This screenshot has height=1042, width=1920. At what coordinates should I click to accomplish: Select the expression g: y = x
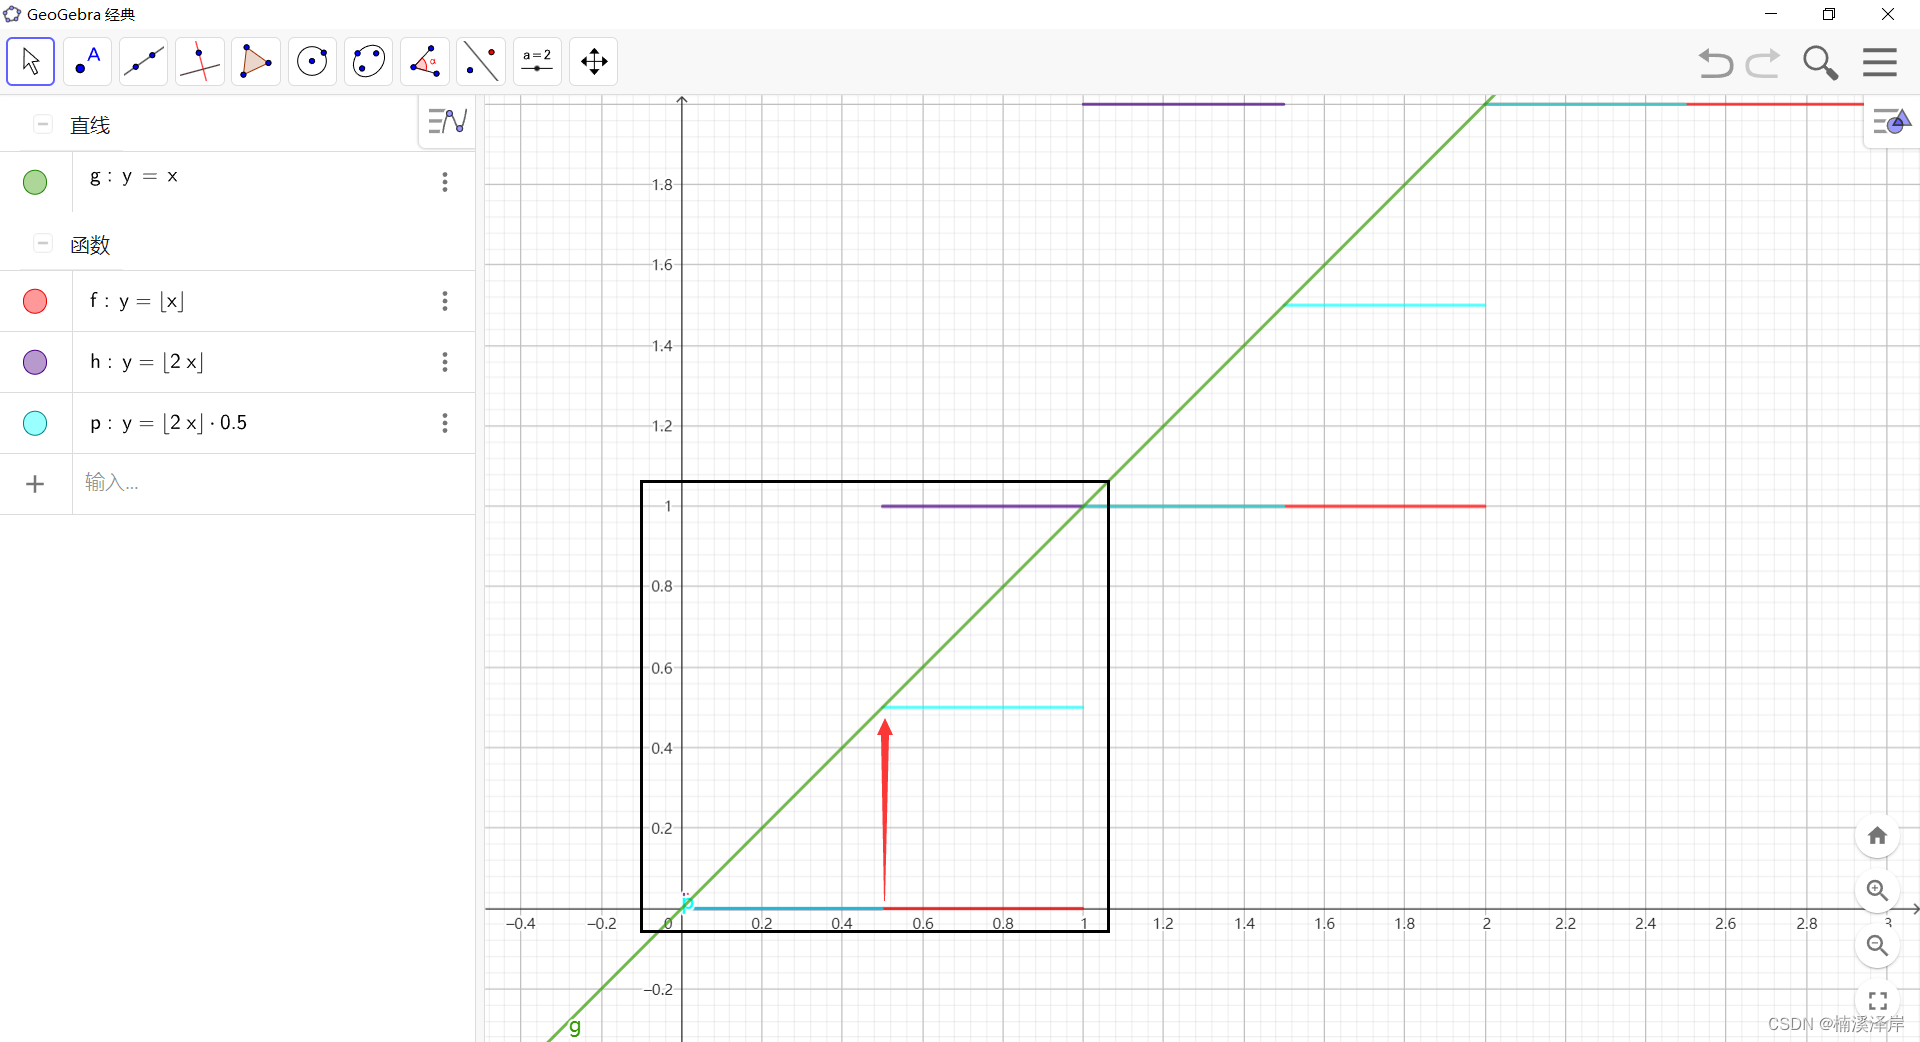(x=134, y=177)
